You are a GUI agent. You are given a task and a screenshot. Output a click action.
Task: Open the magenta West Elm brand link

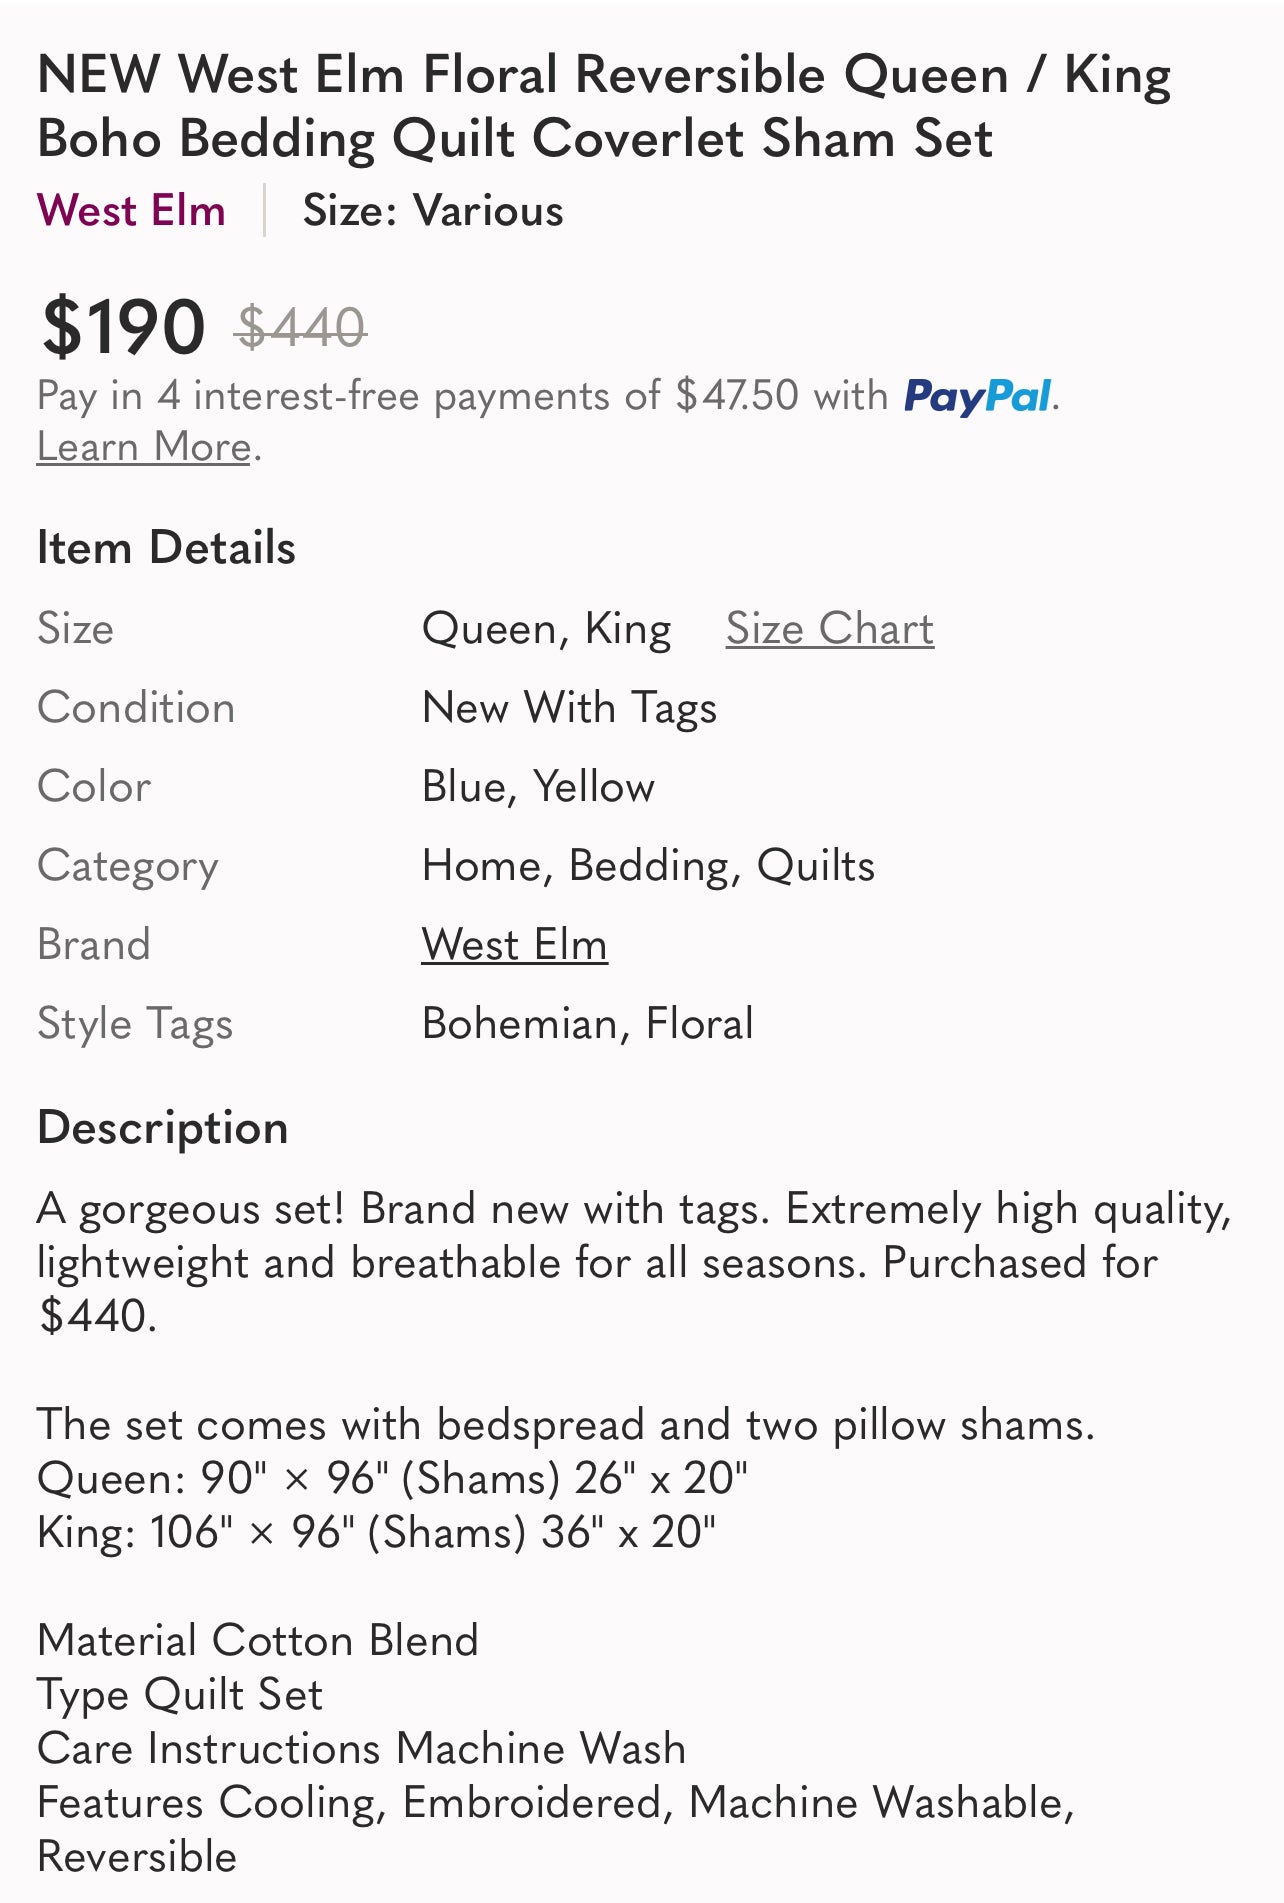click(x=131, y=211)
